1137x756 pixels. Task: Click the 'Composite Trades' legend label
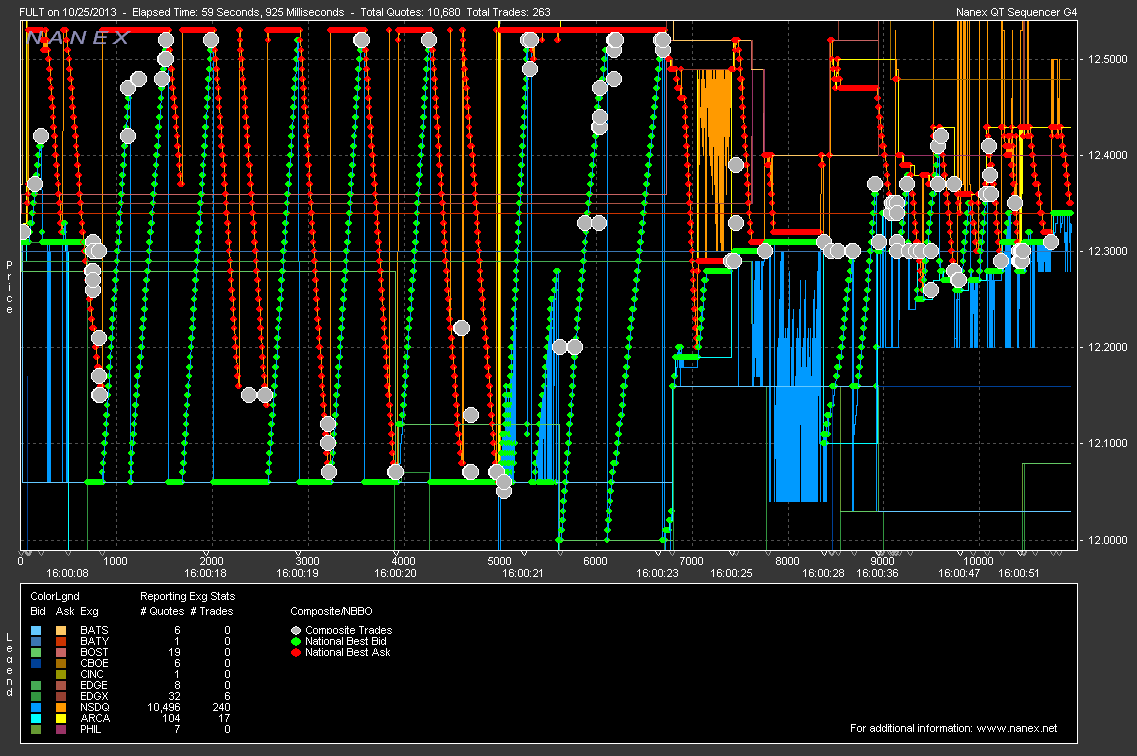pos(349,631)
